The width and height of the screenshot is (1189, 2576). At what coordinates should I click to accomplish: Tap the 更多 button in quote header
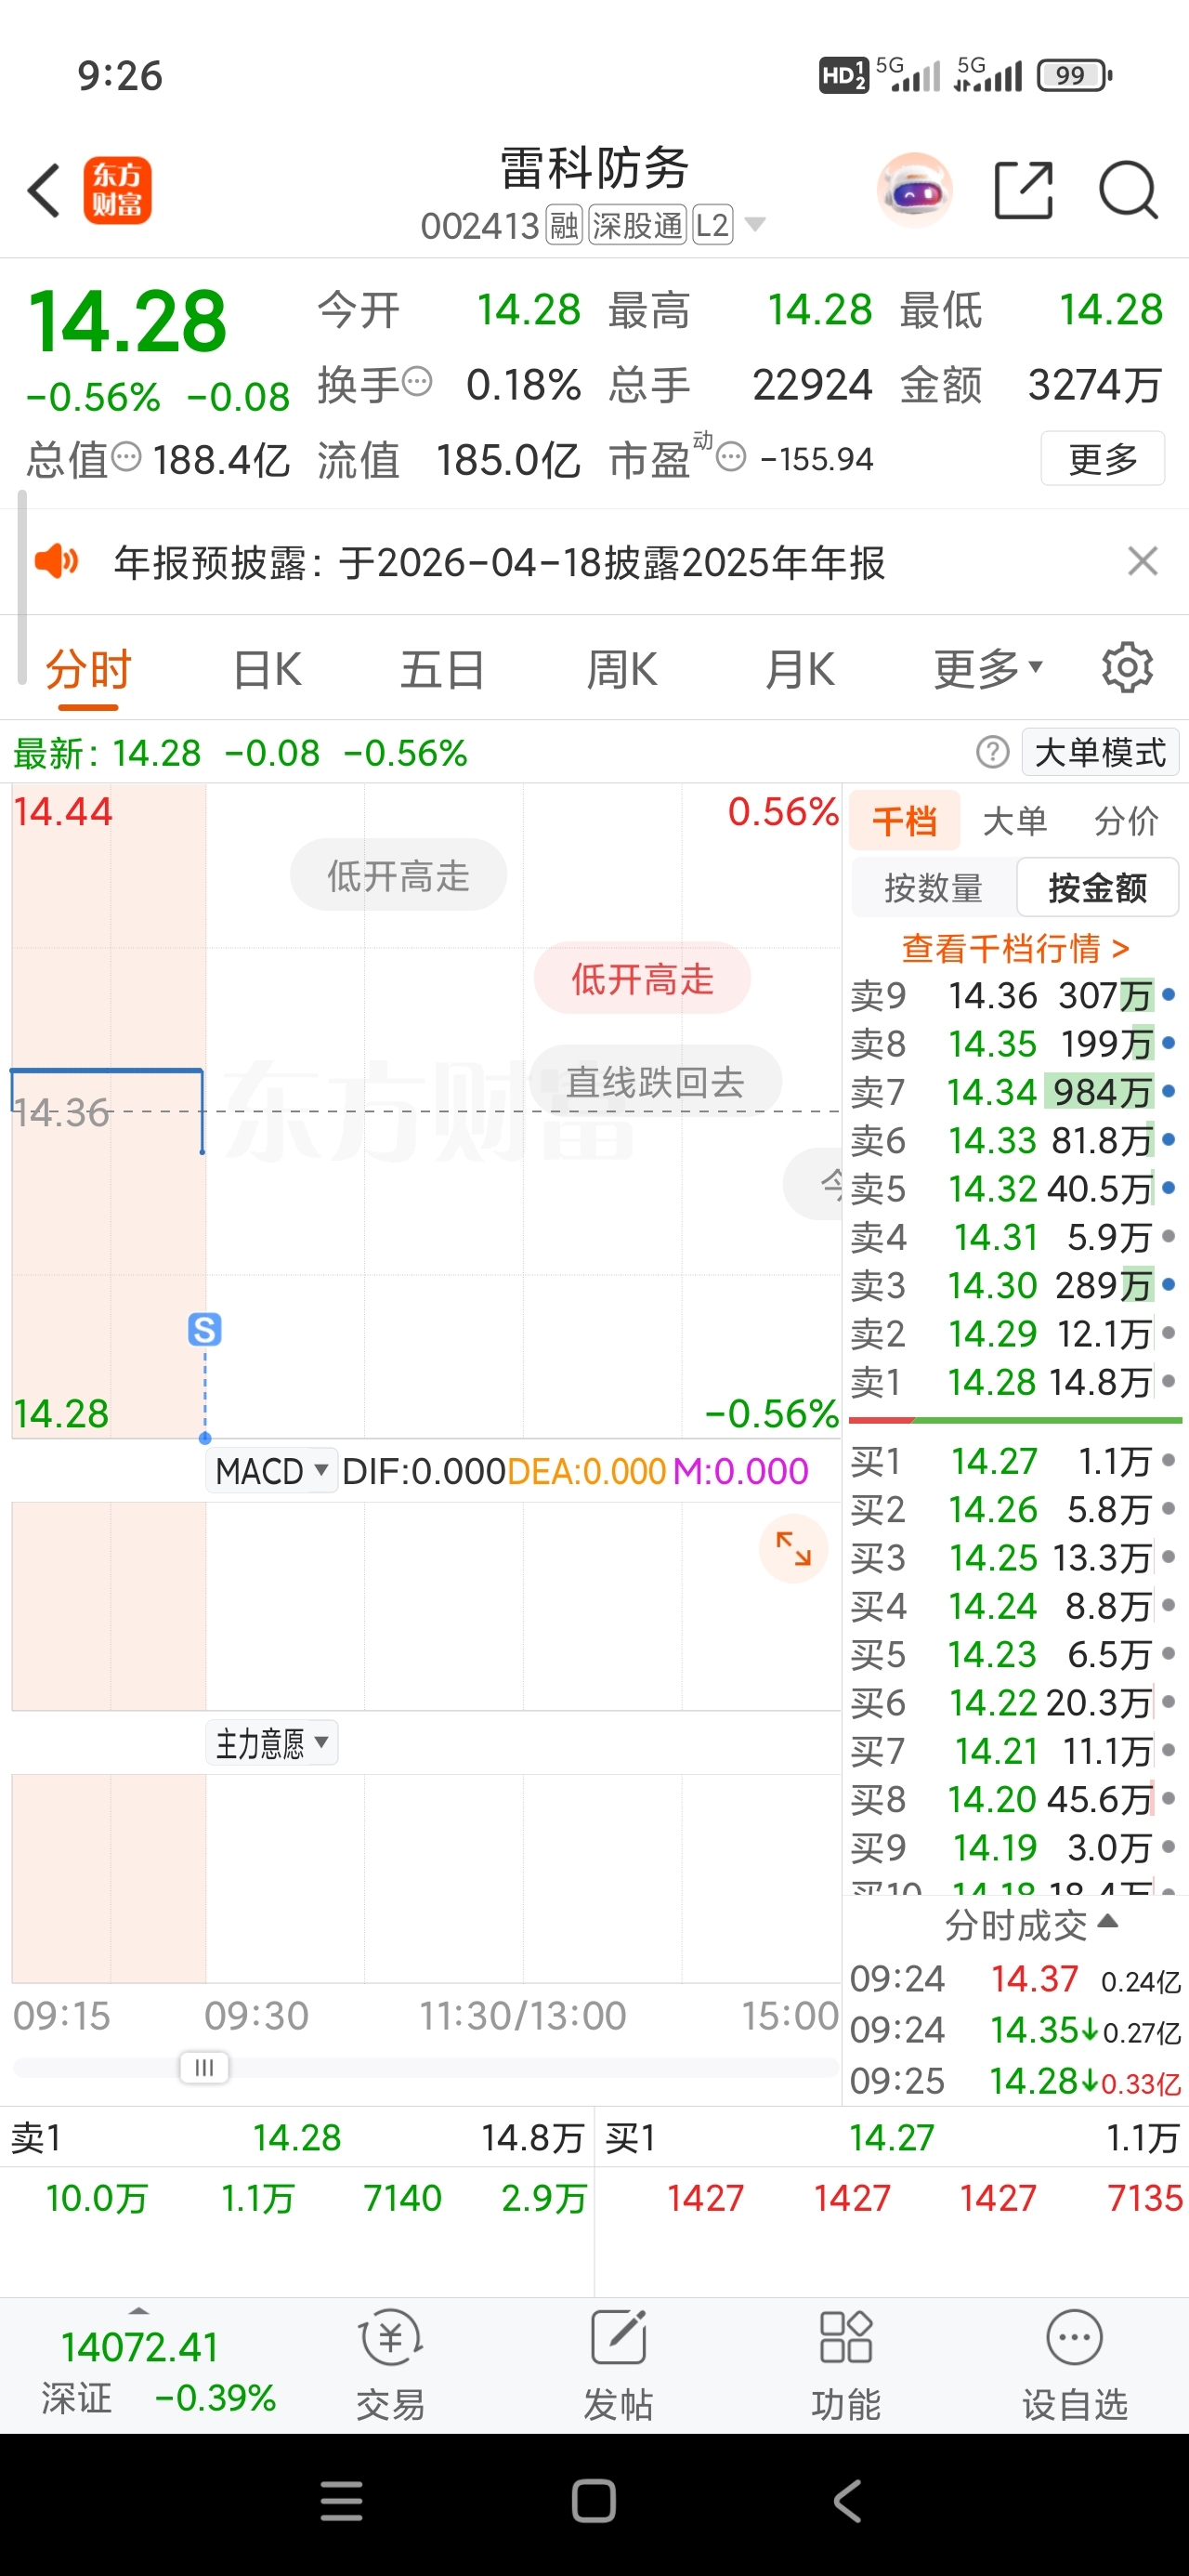click(x=1102, y=458)
